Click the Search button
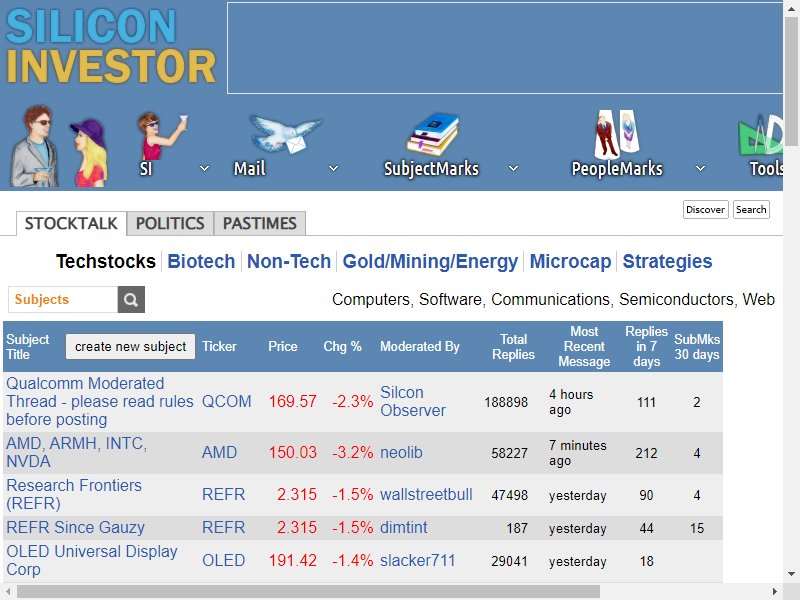Image resolution: width=800 pixels, height=600 pixels. tap(751, 210)
